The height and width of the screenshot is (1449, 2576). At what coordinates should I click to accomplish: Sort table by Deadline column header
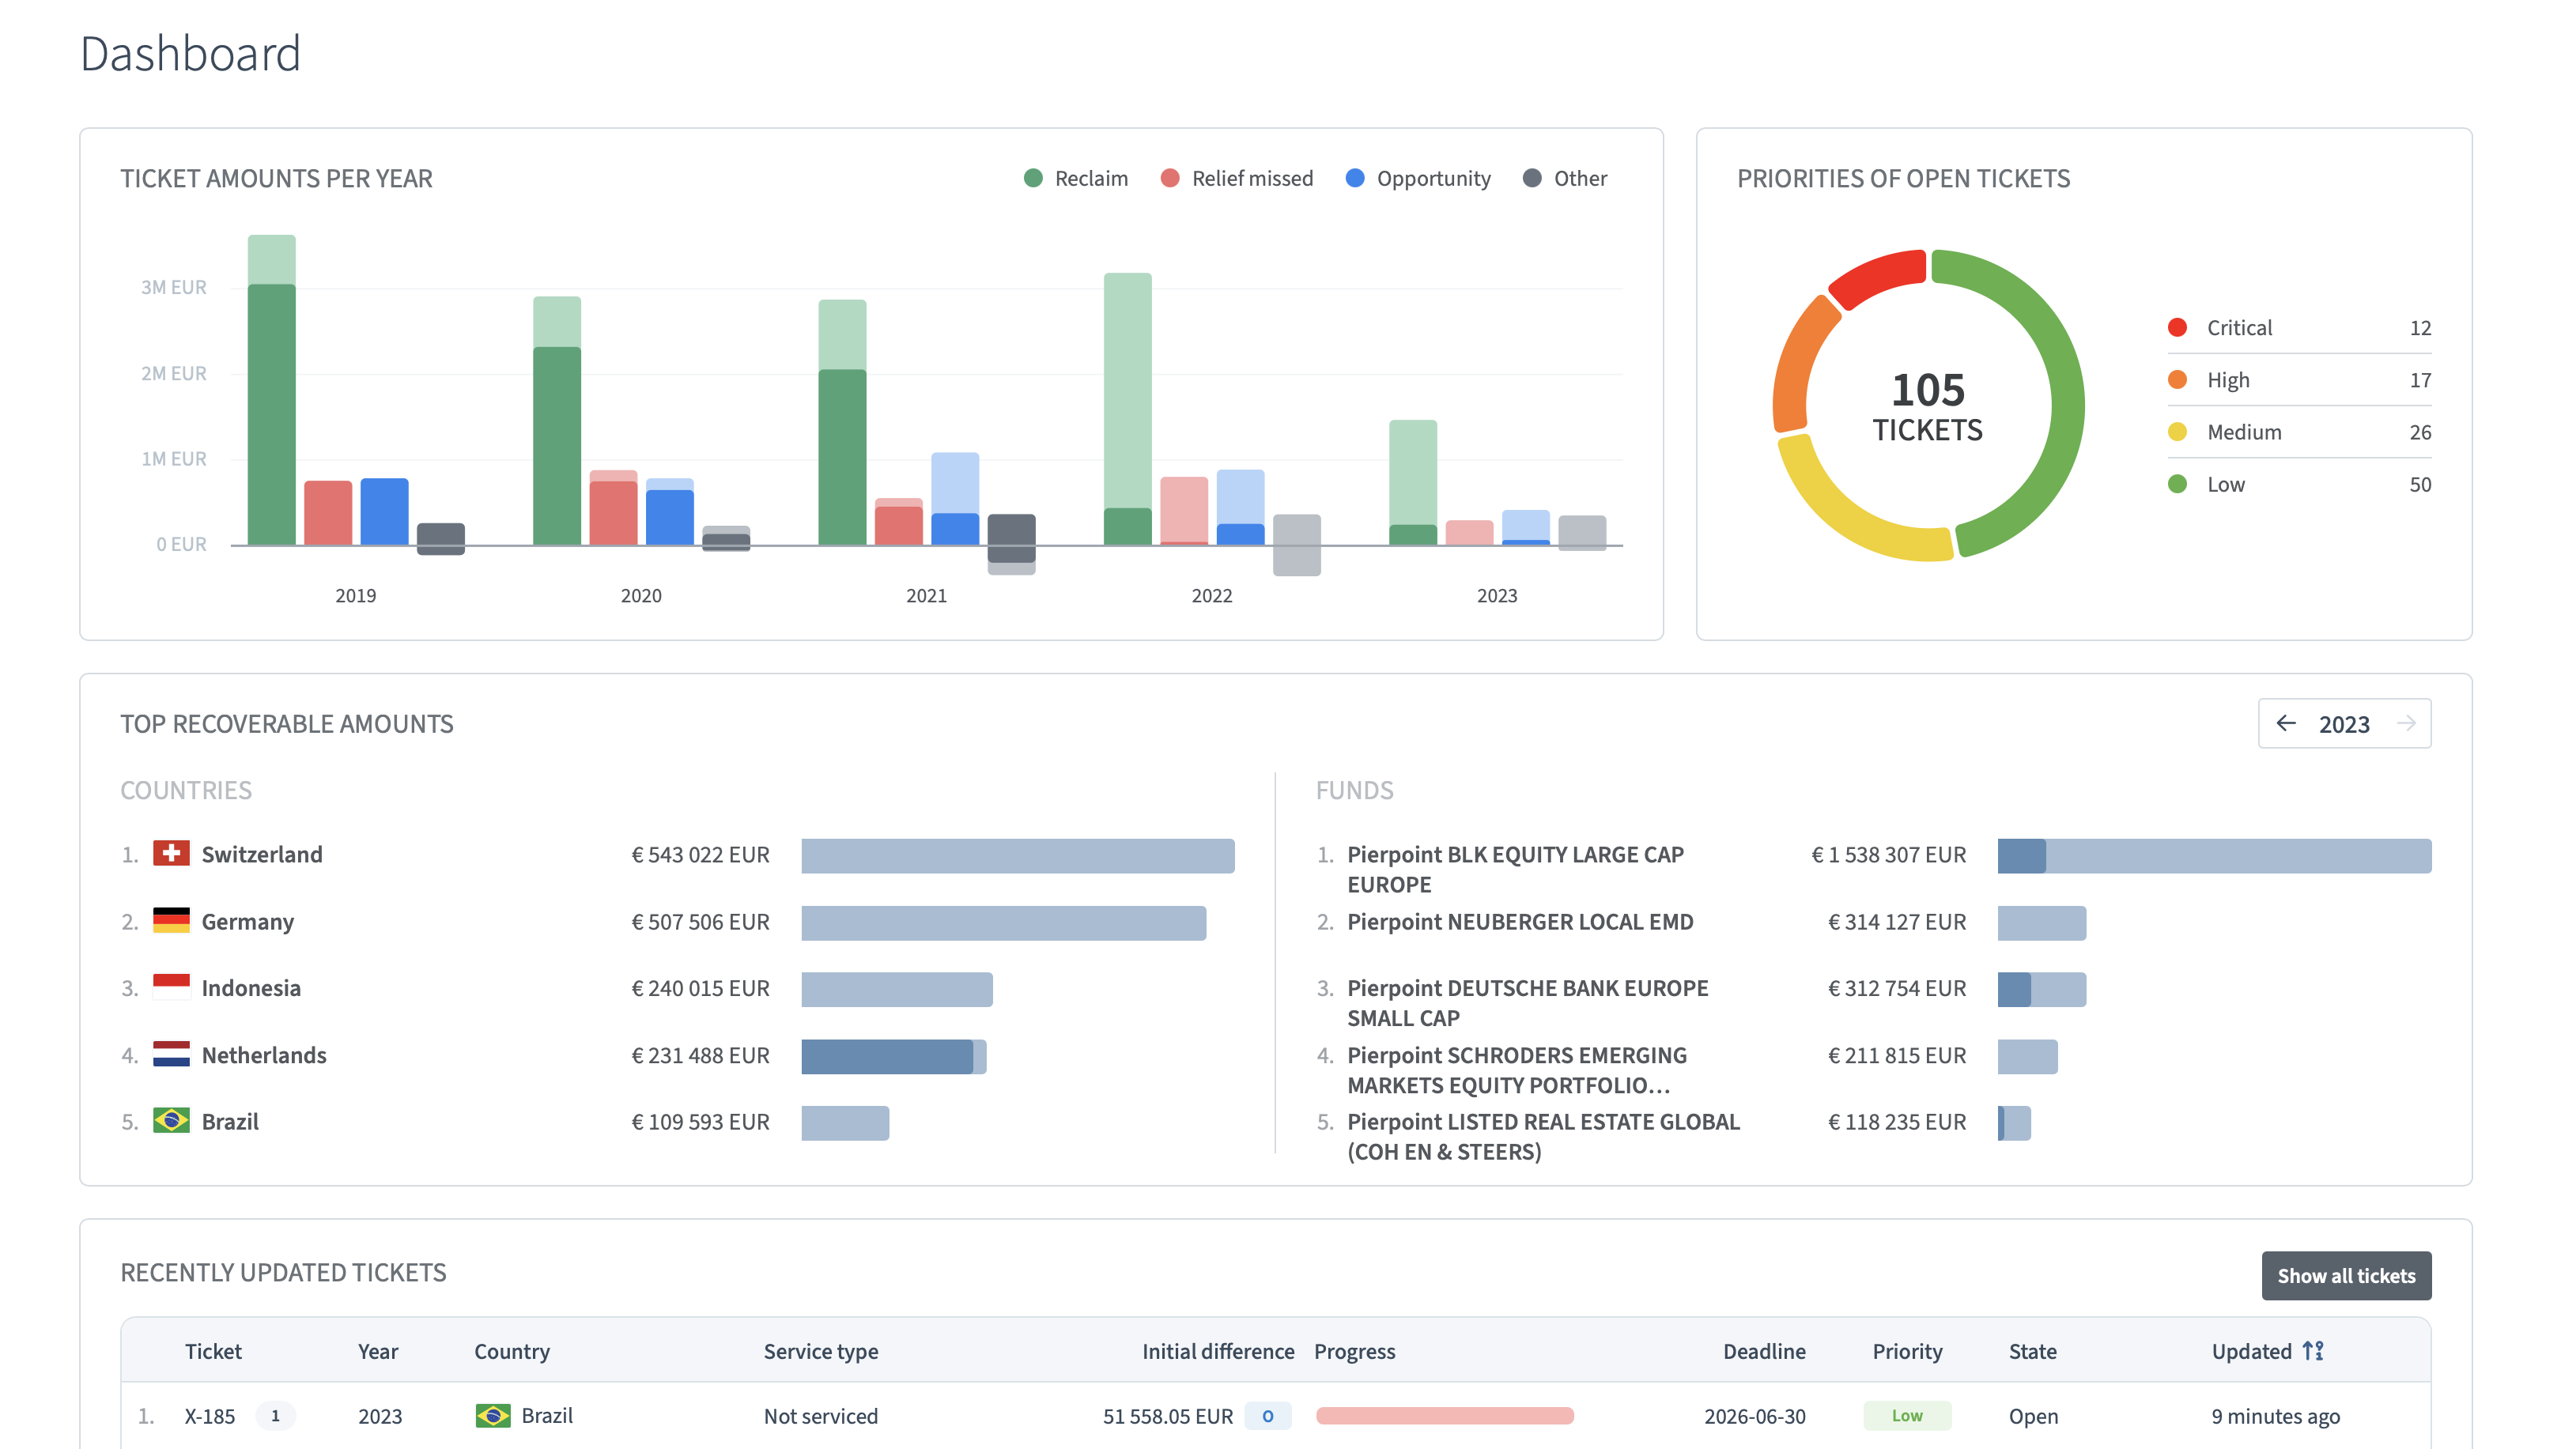(x=1764, y=1351)
